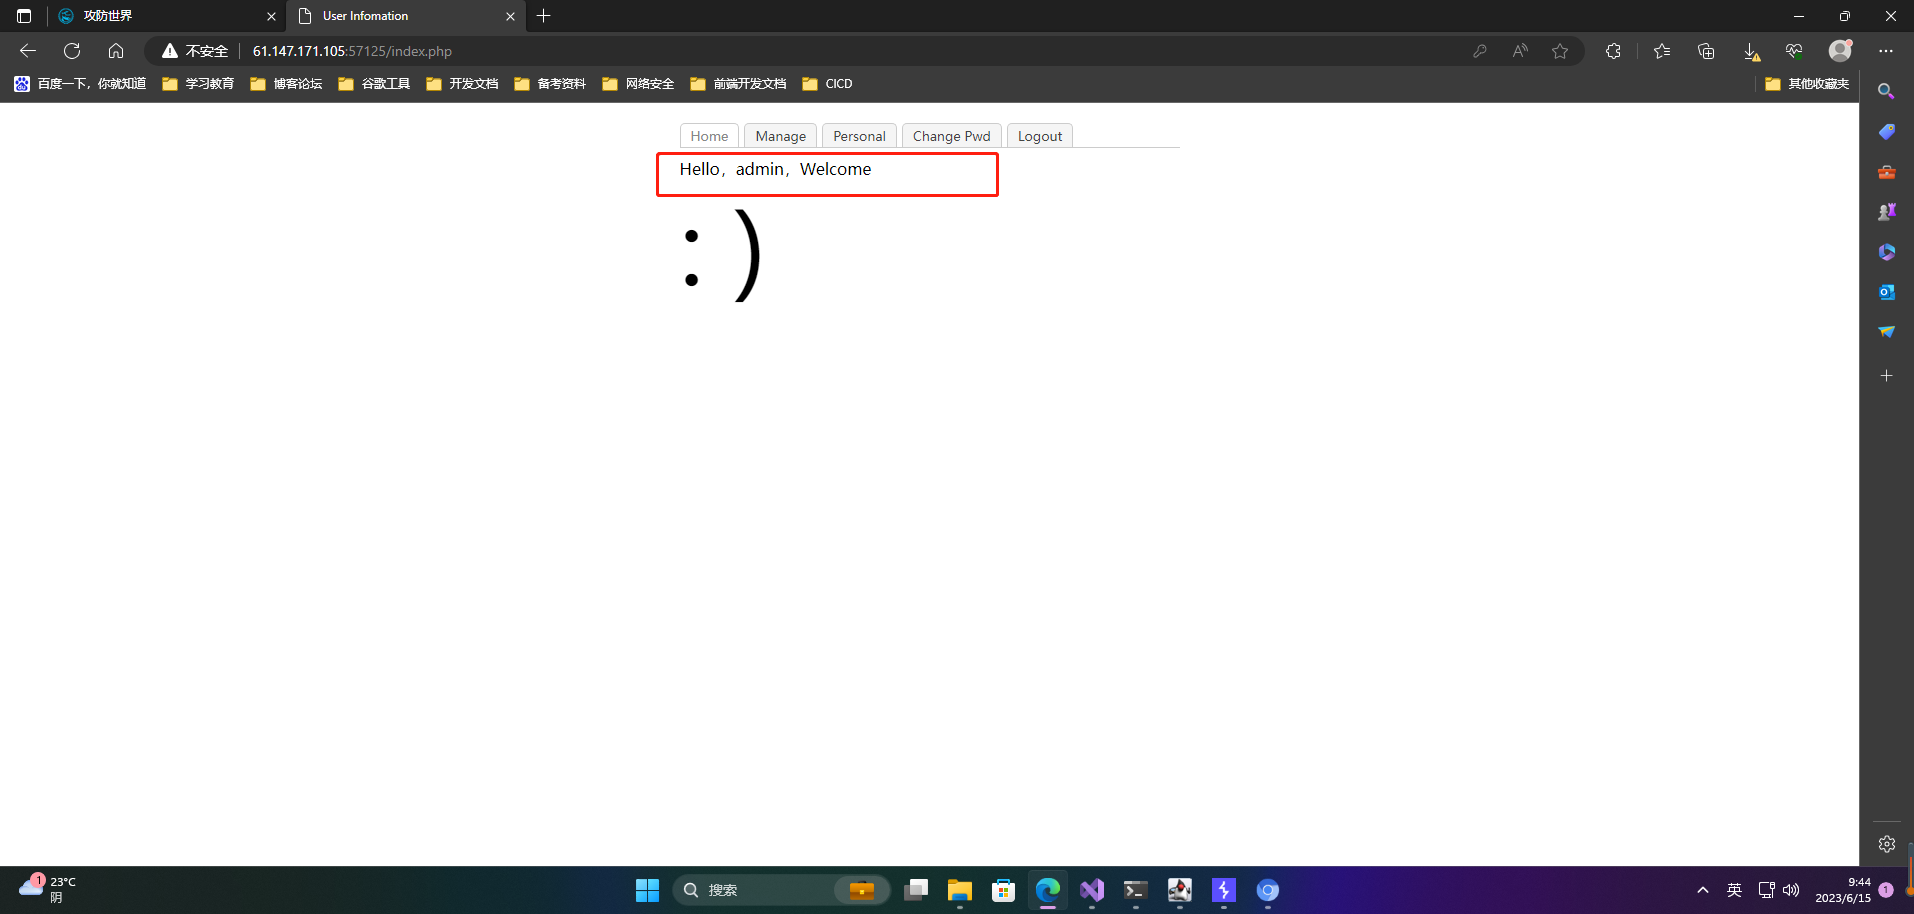Screen dimensions: 1914x914
Task: Open sidebar search icon
Action: coord(1886,91)
